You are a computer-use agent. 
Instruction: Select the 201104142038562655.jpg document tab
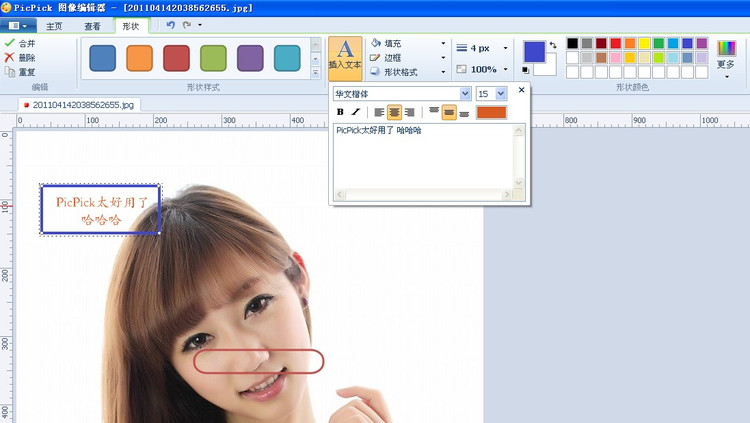(79, 105)
